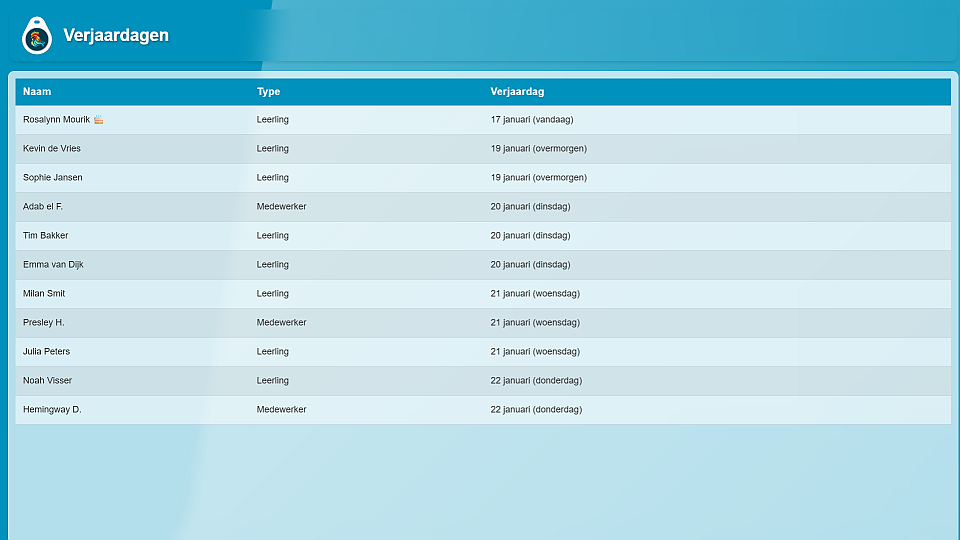Viewport: 960px width, 540px height.
Task: Choose Milan Smit from the list
Action: tap(44, 294)
